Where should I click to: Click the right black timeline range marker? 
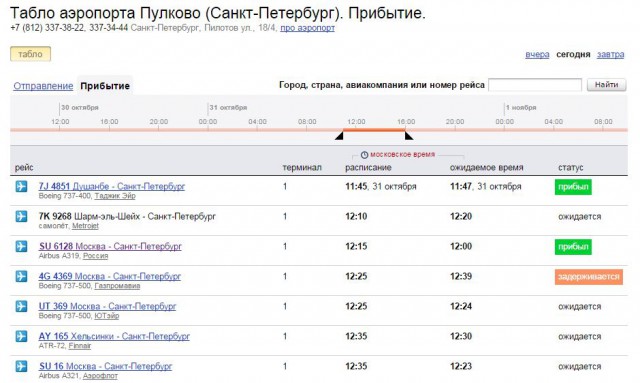[409, 136]
